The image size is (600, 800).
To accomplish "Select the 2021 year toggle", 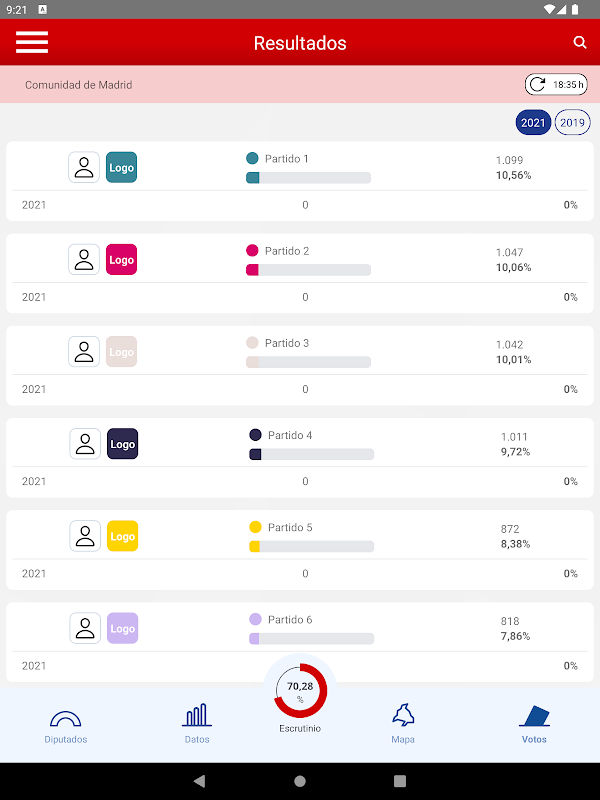I will click(x=533, y=123).
